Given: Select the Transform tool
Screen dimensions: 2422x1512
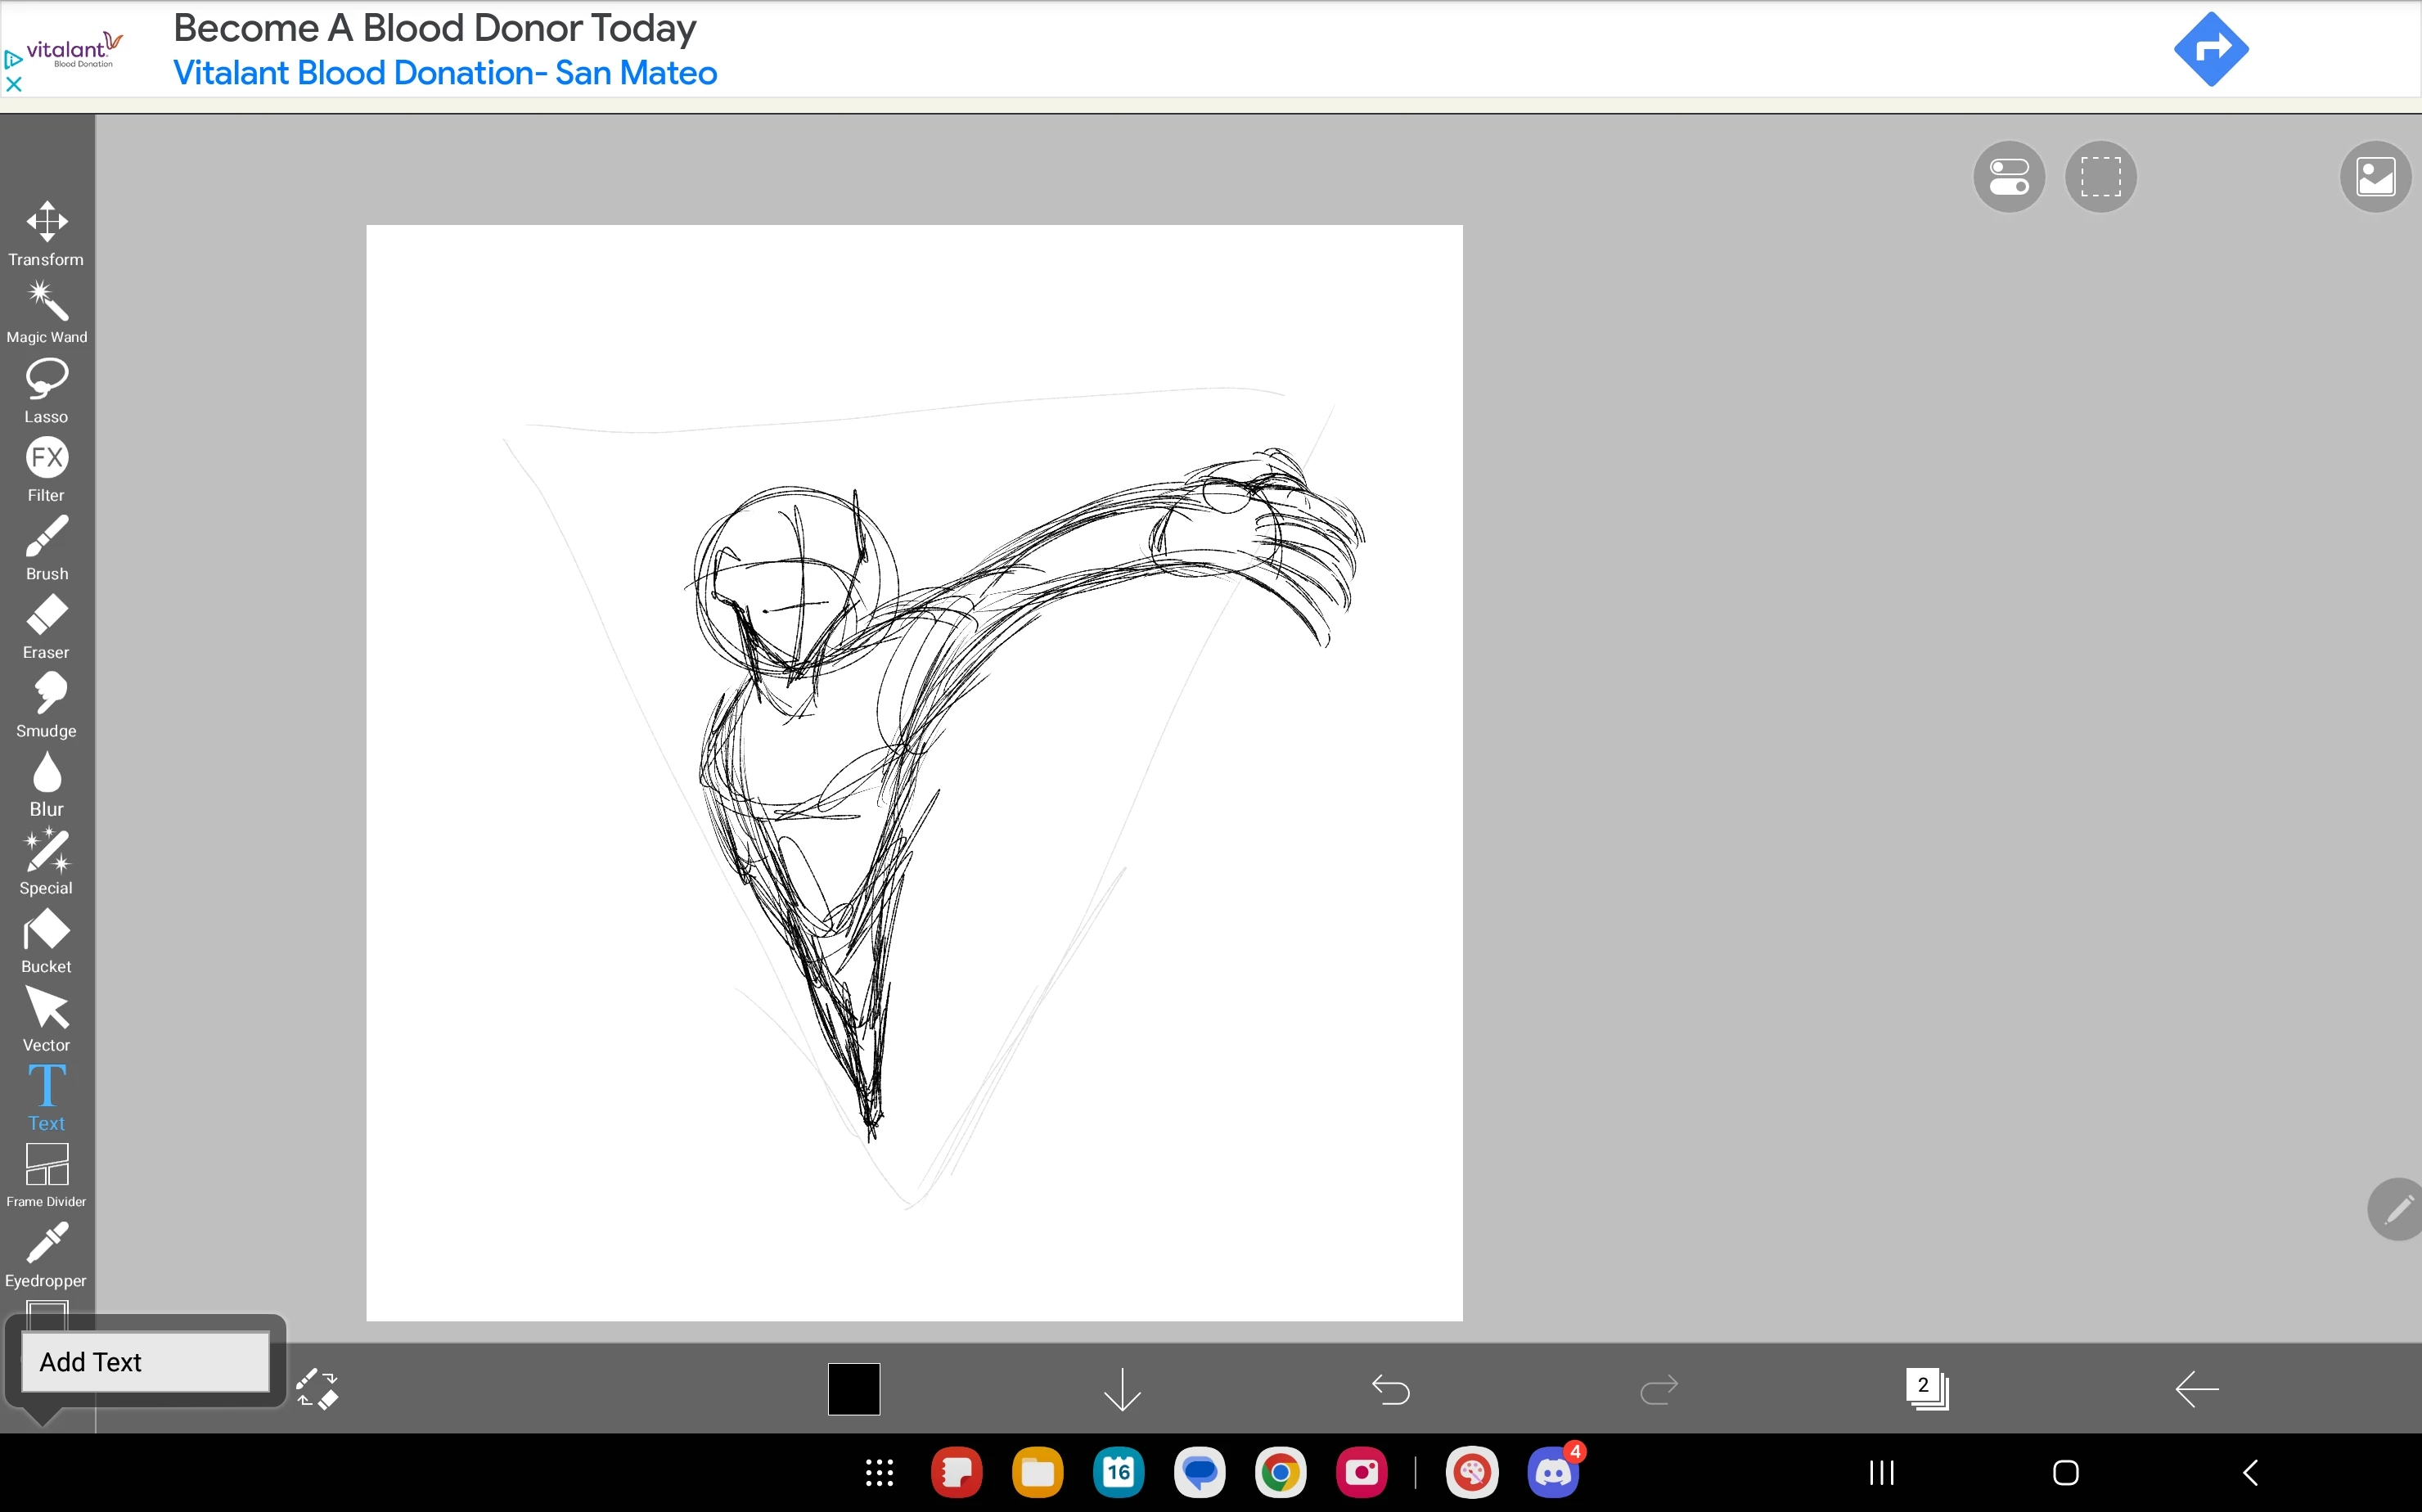Looking at the screenshot, I should click(46, 233).
